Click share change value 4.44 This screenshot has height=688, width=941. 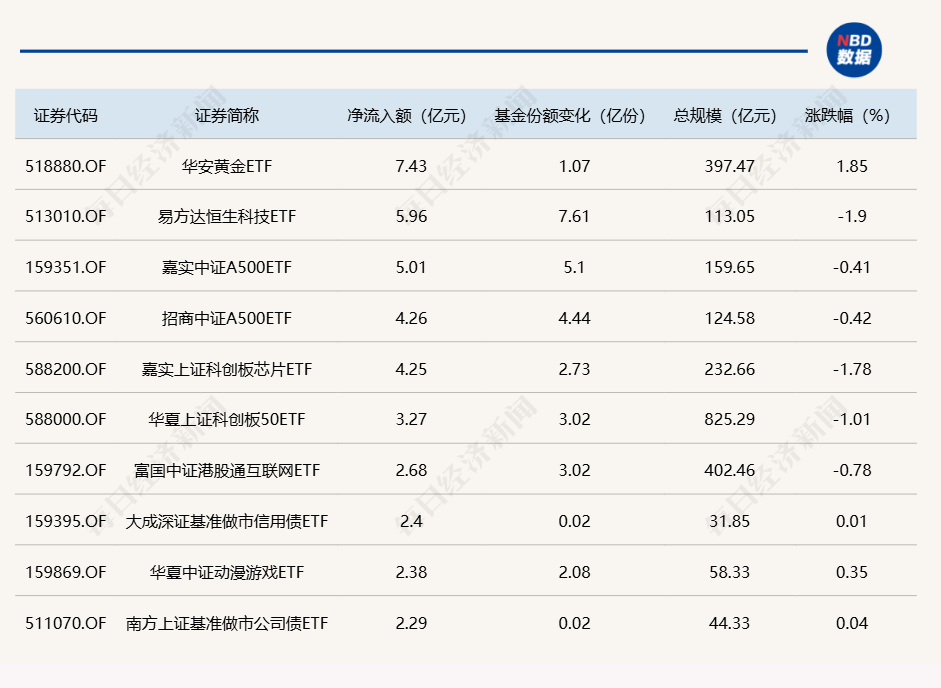[574, 318]
